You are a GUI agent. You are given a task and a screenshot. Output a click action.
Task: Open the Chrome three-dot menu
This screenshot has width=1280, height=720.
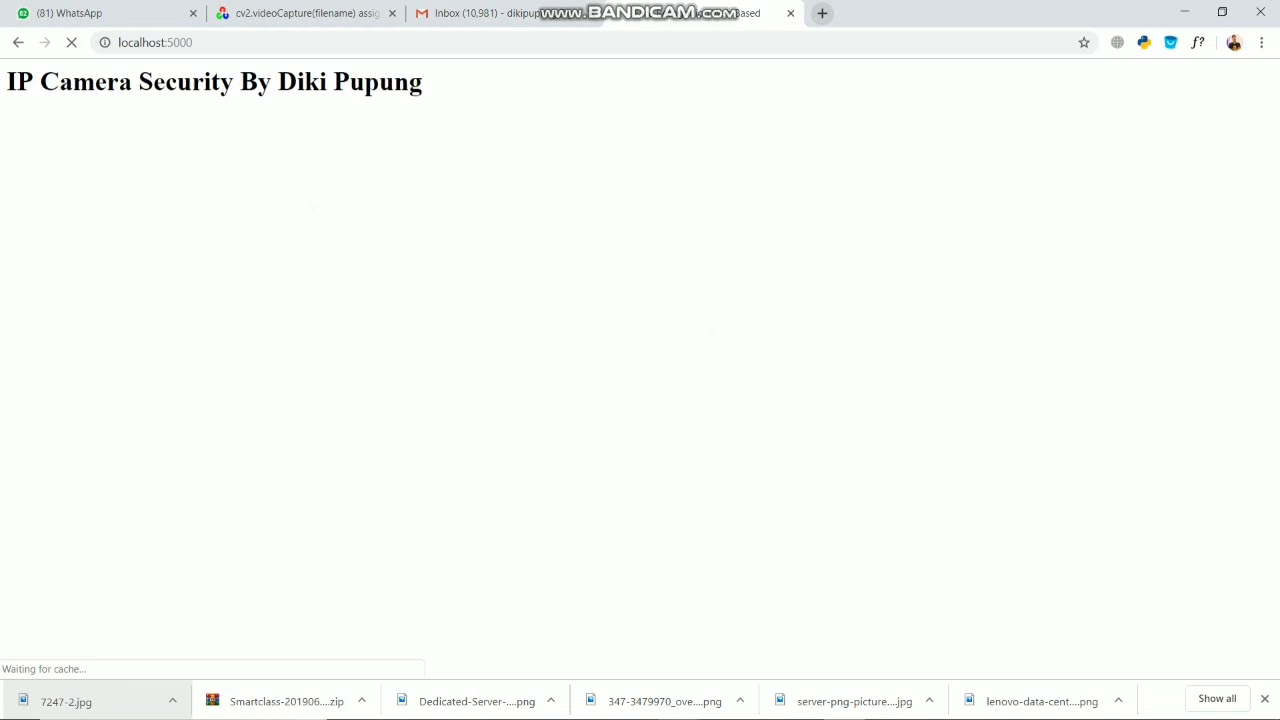(1262, 42)
